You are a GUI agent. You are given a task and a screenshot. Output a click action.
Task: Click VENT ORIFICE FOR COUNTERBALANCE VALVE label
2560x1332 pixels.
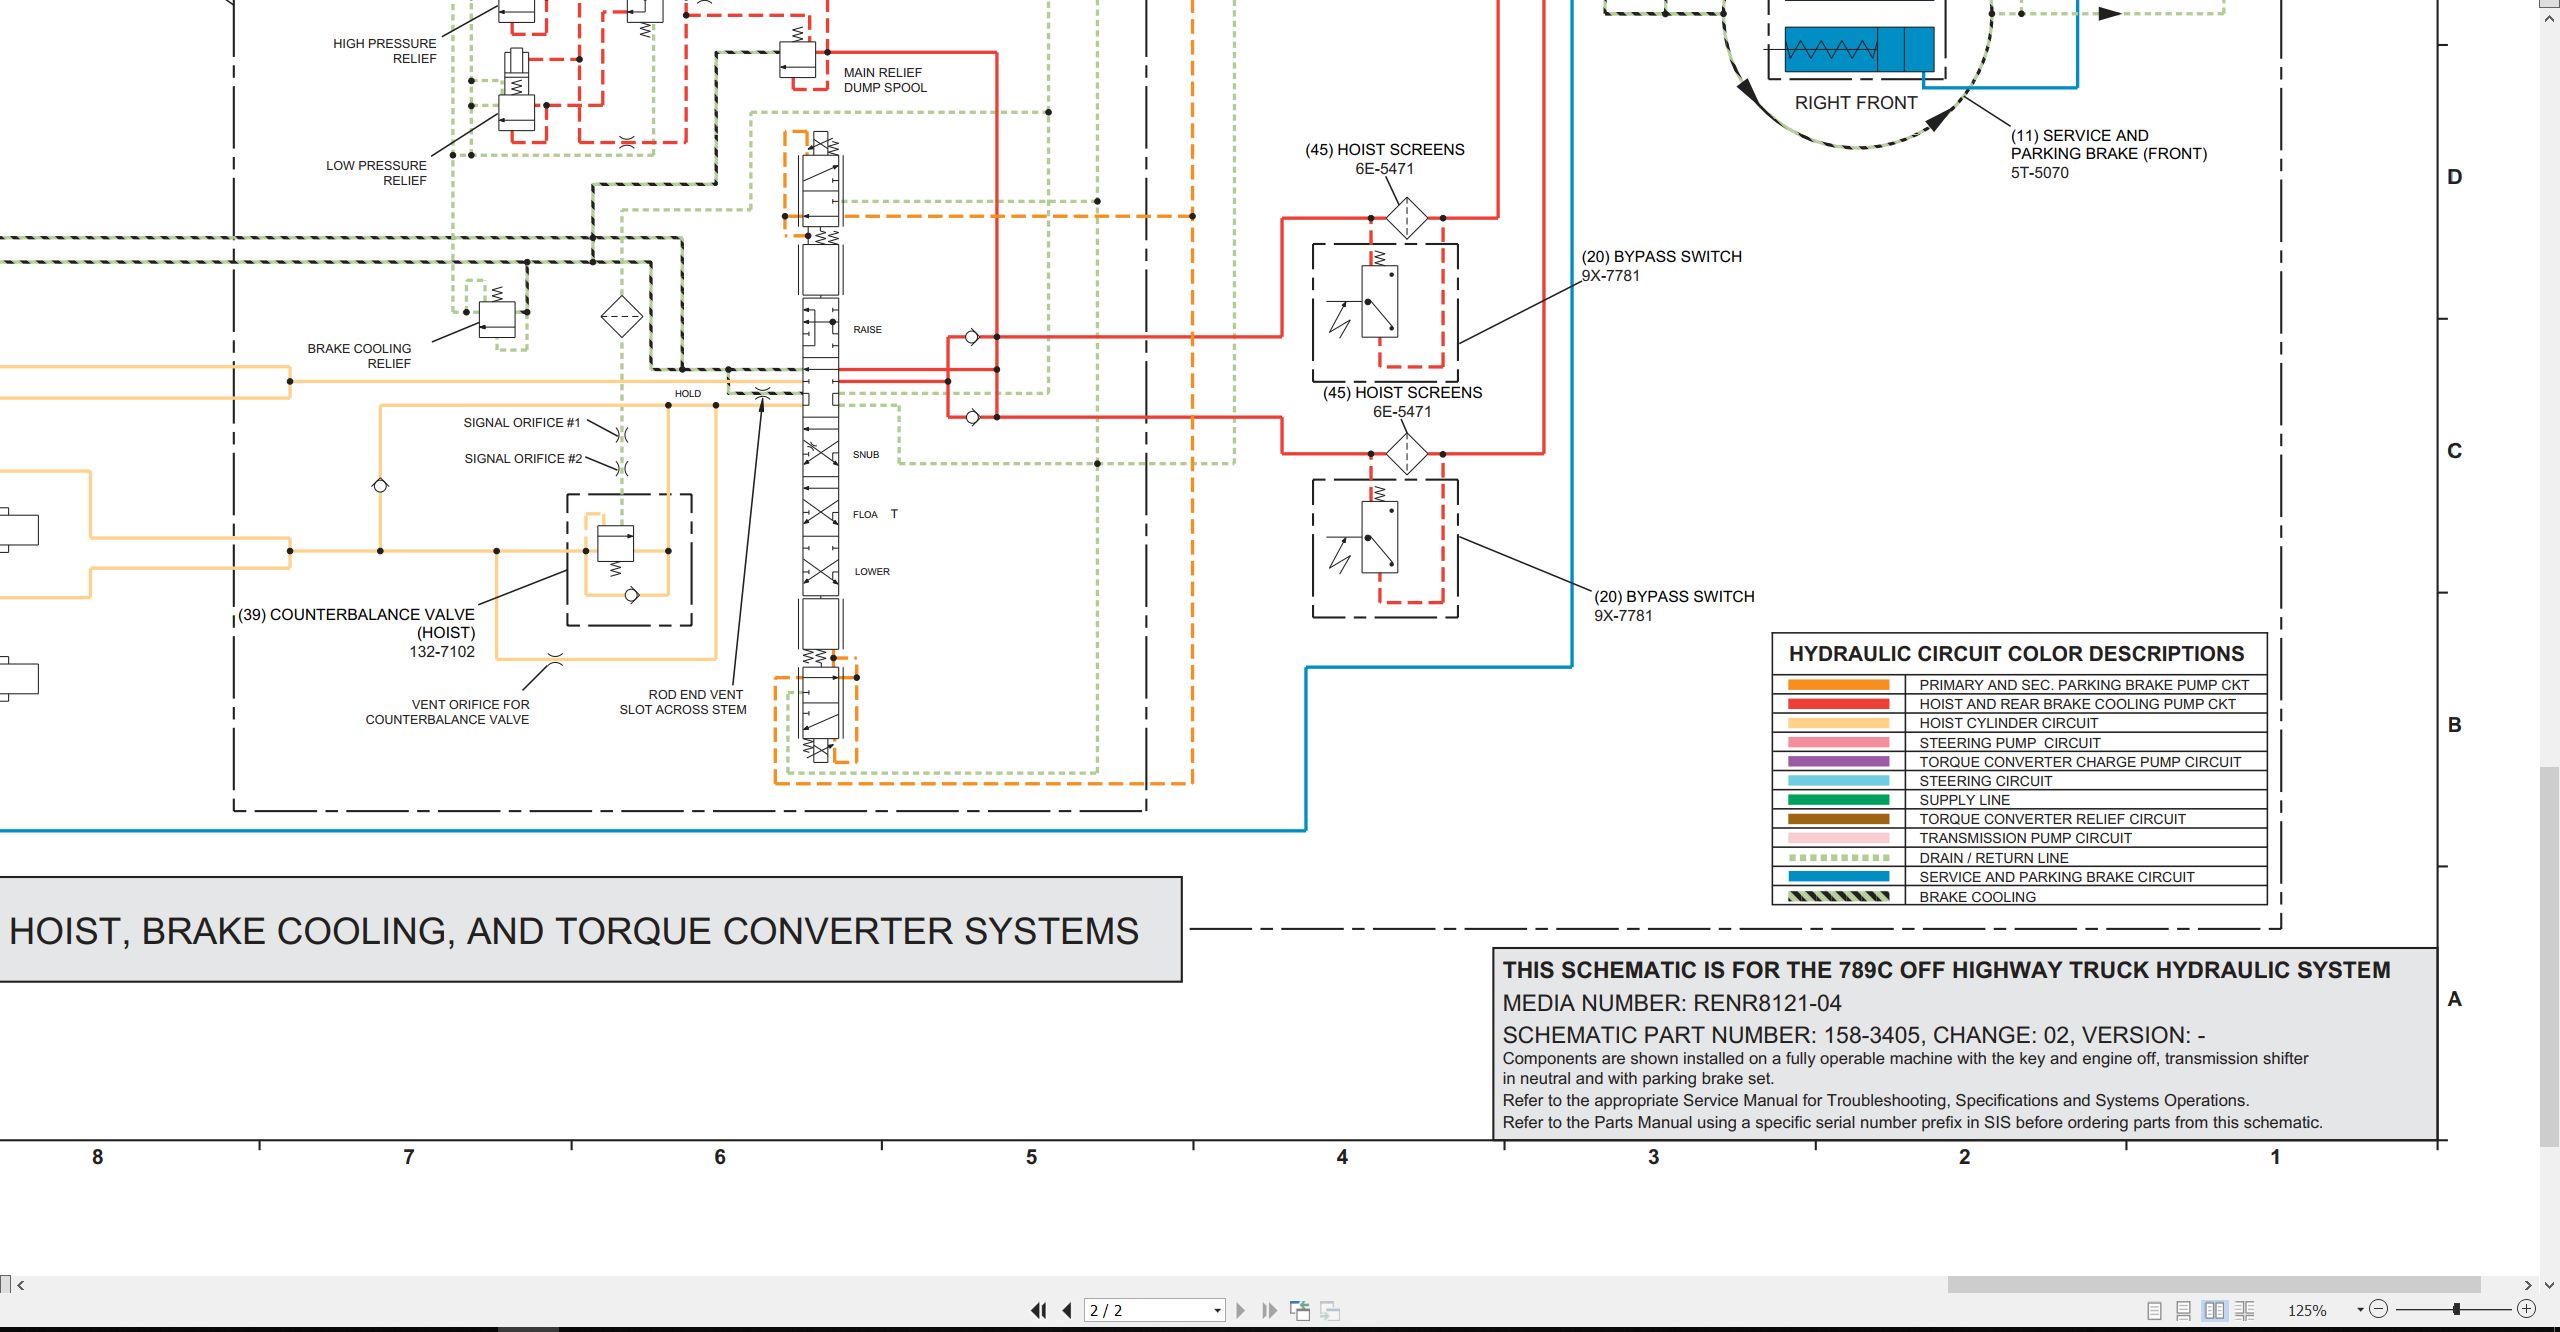[447, 712]
